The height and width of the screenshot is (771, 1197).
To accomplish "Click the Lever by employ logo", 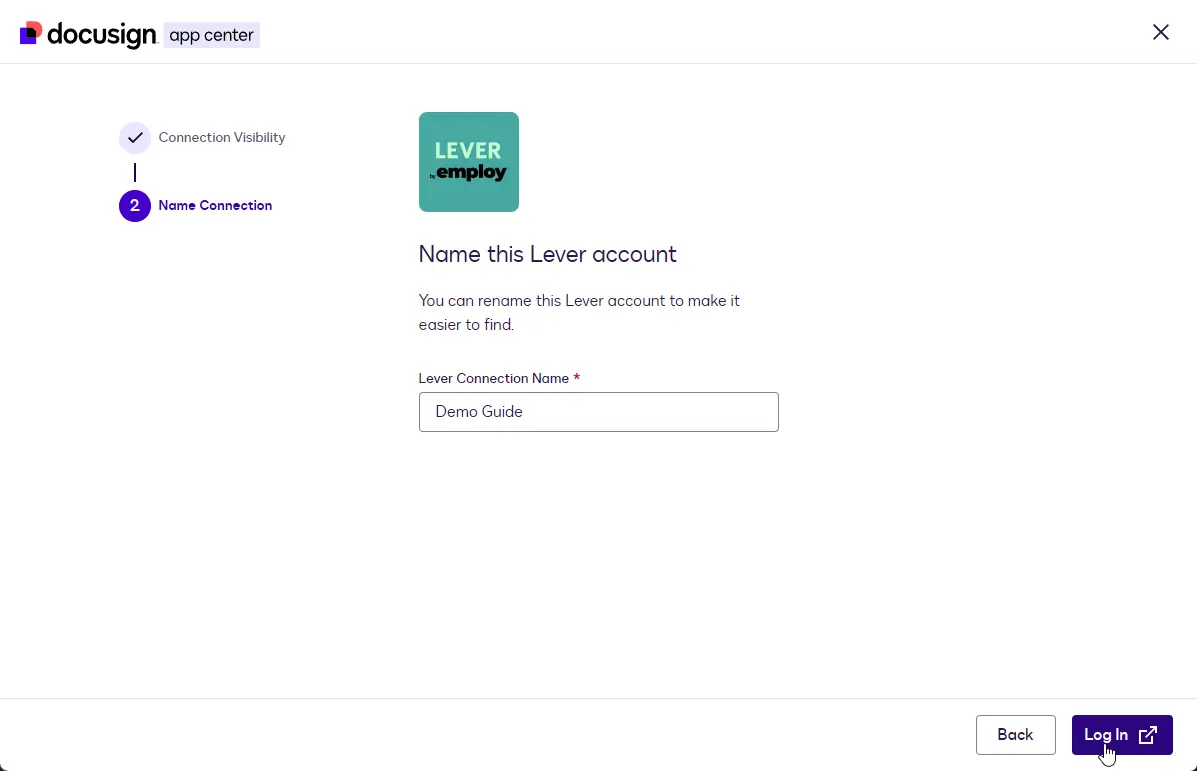I will (469, 162).
